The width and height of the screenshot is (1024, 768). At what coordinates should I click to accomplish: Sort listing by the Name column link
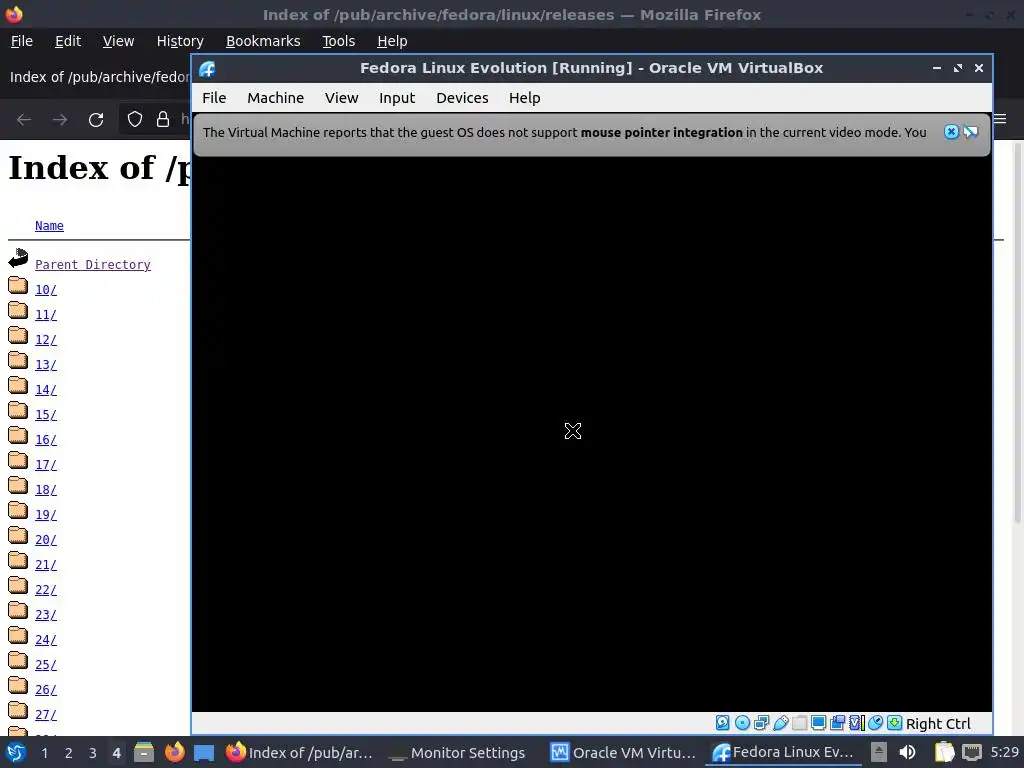49,225
